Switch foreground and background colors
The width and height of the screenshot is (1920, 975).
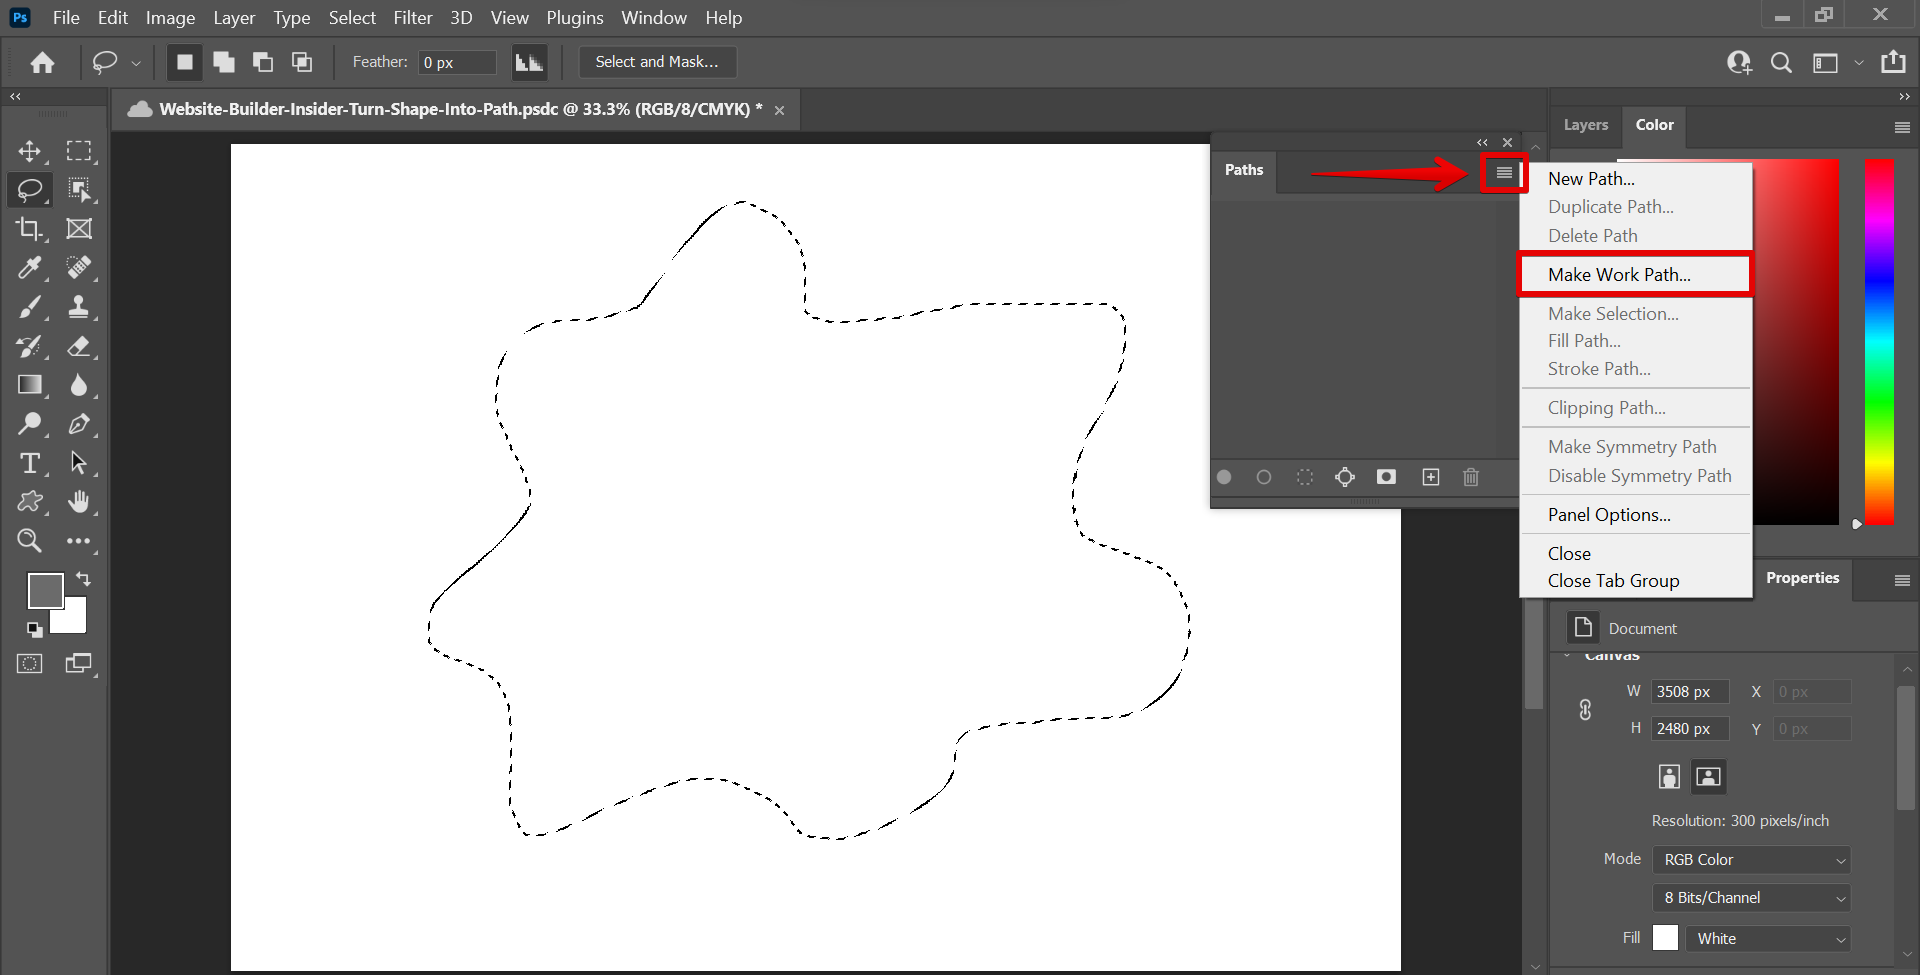click(83, 579)
